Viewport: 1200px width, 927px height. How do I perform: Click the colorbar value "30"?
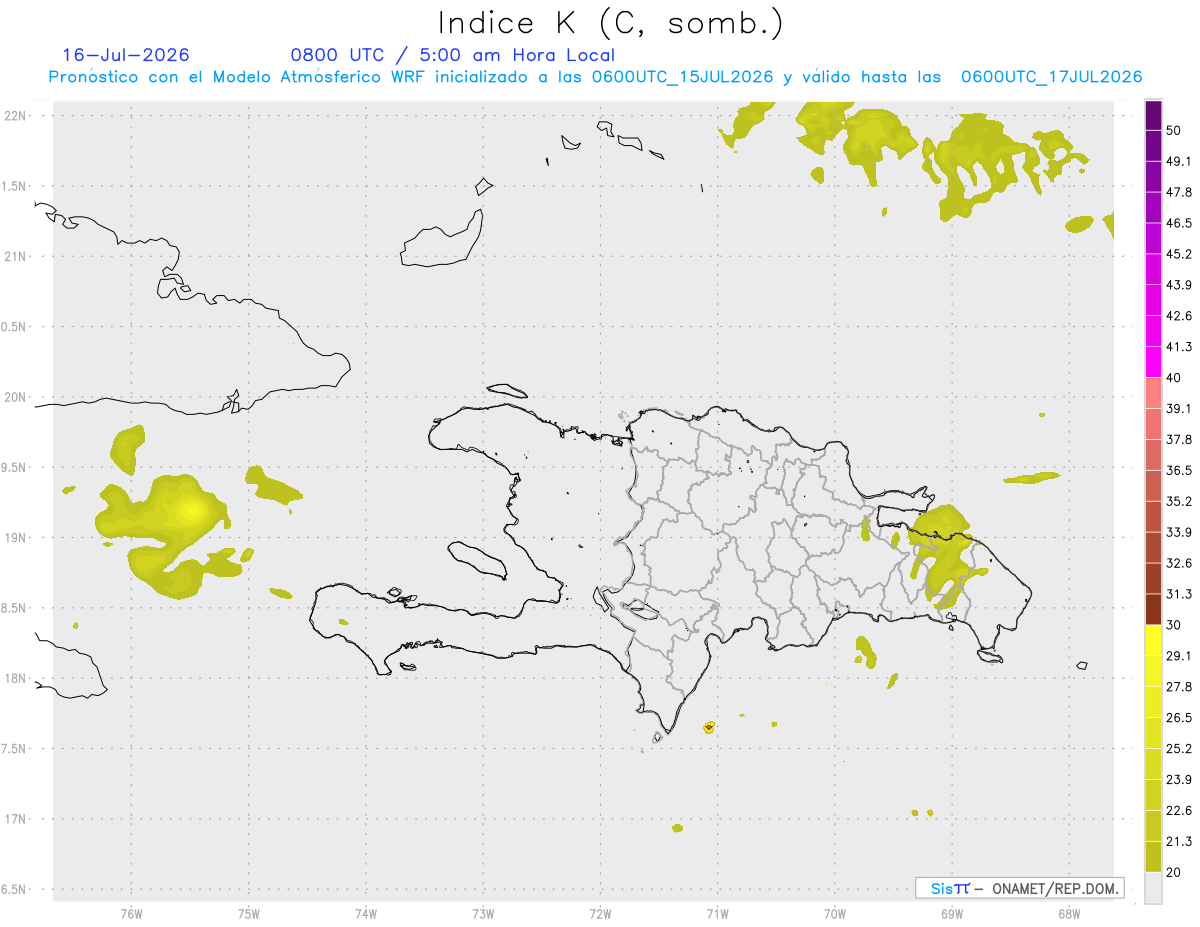1174,625
